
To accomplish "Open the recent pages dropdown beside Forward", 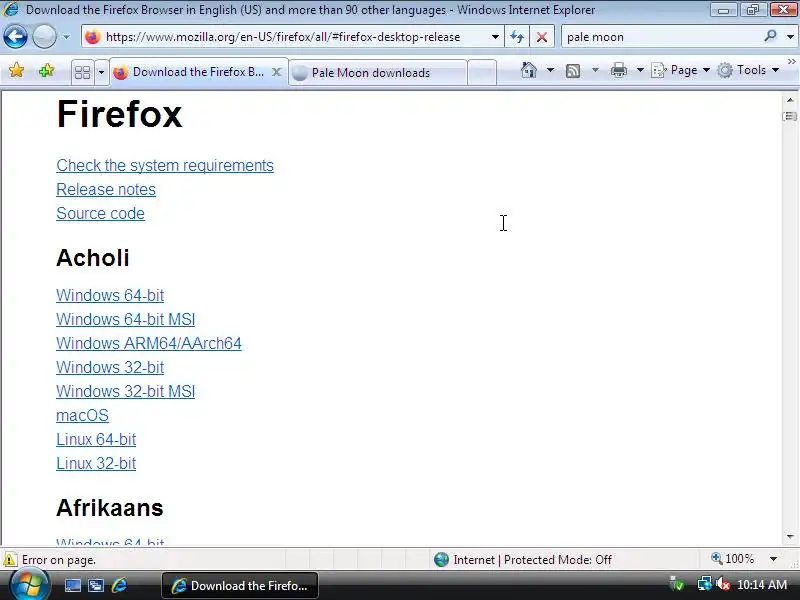I will point(66,37).
